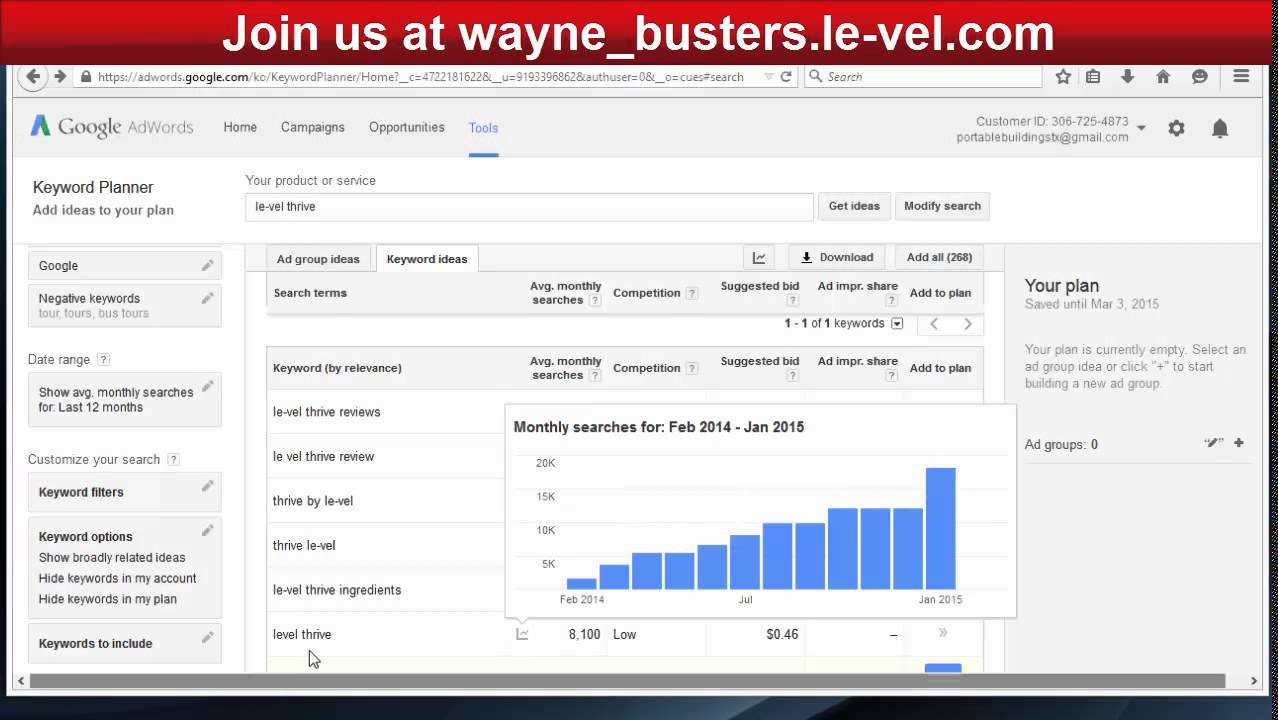
Task: Click the Add all (268) button
Action: point(939,258)
